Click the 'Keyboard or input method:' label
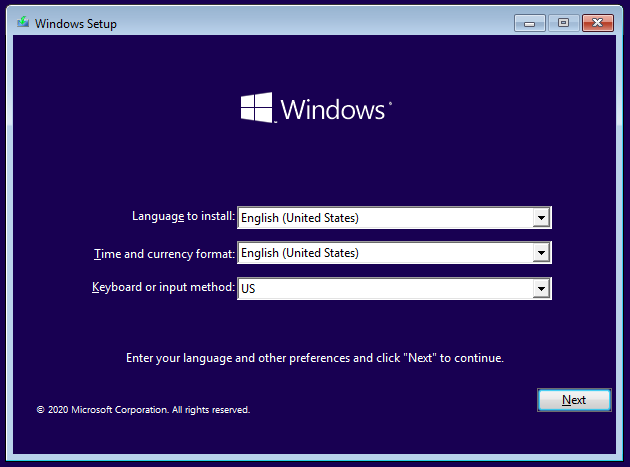Image resolution: width=630 pixels, height=467 pixels. [164, 287]
